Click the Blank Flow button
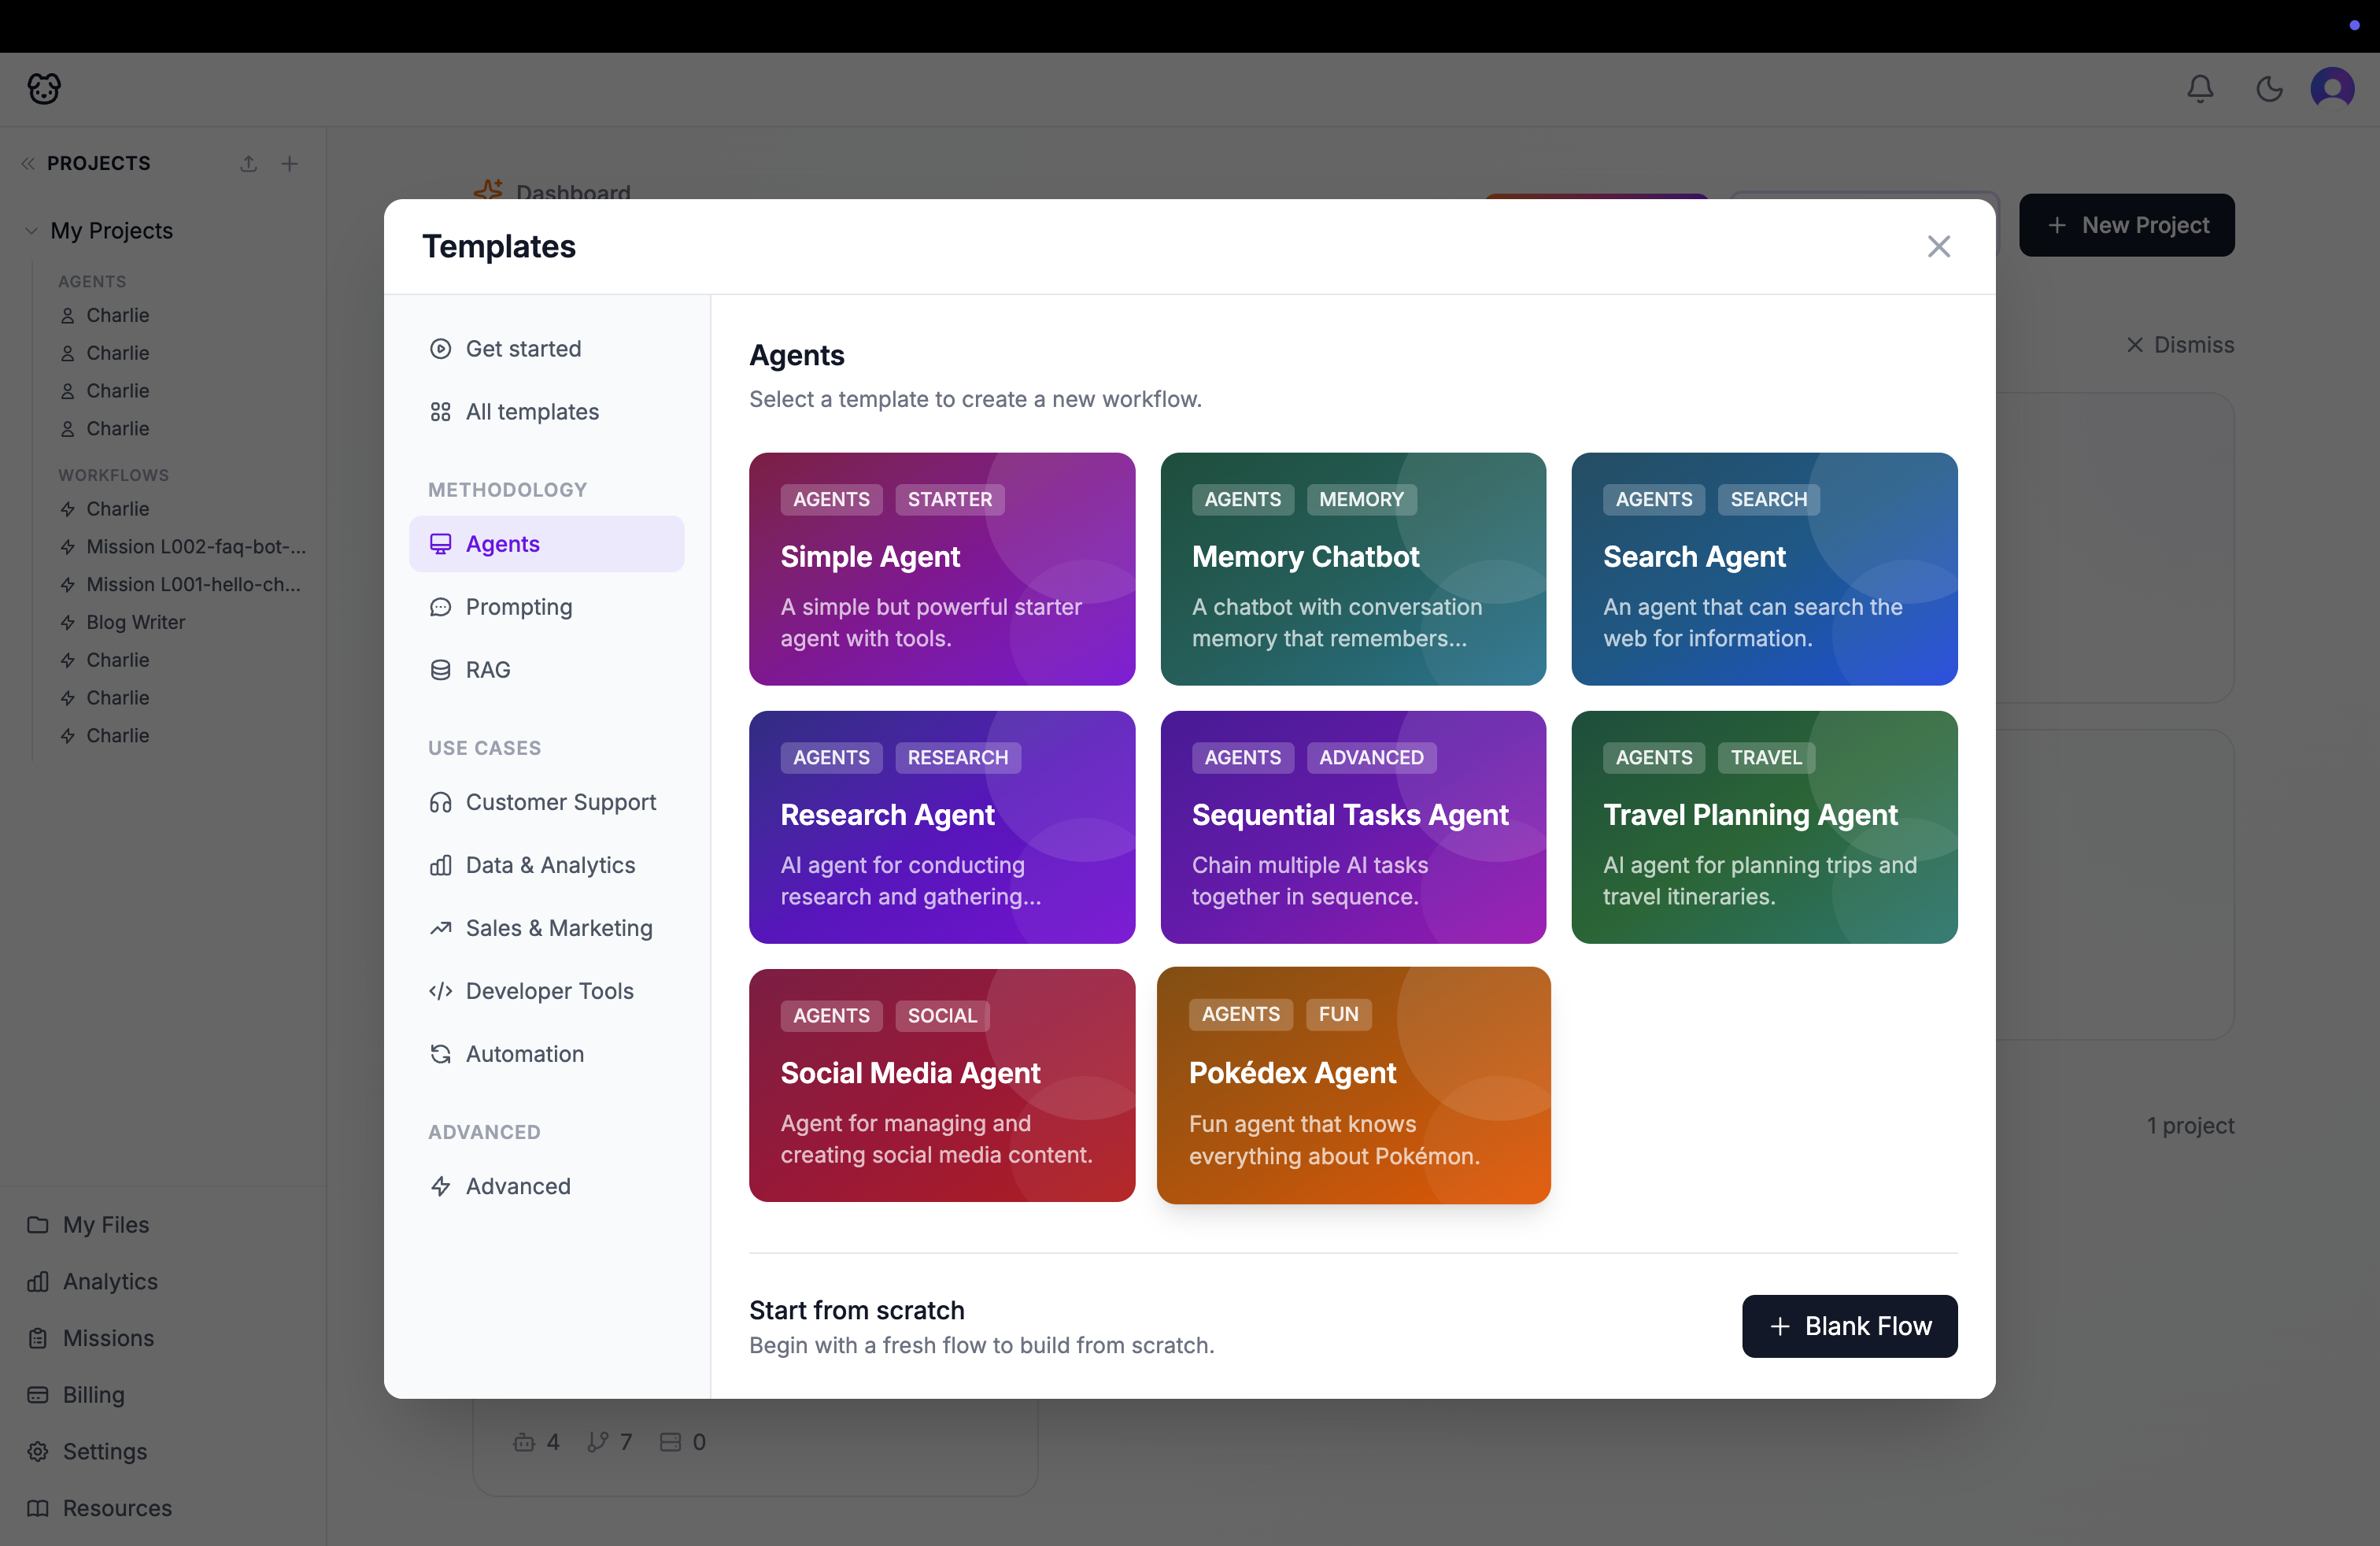2380x1546 pixels. 1849,1326
